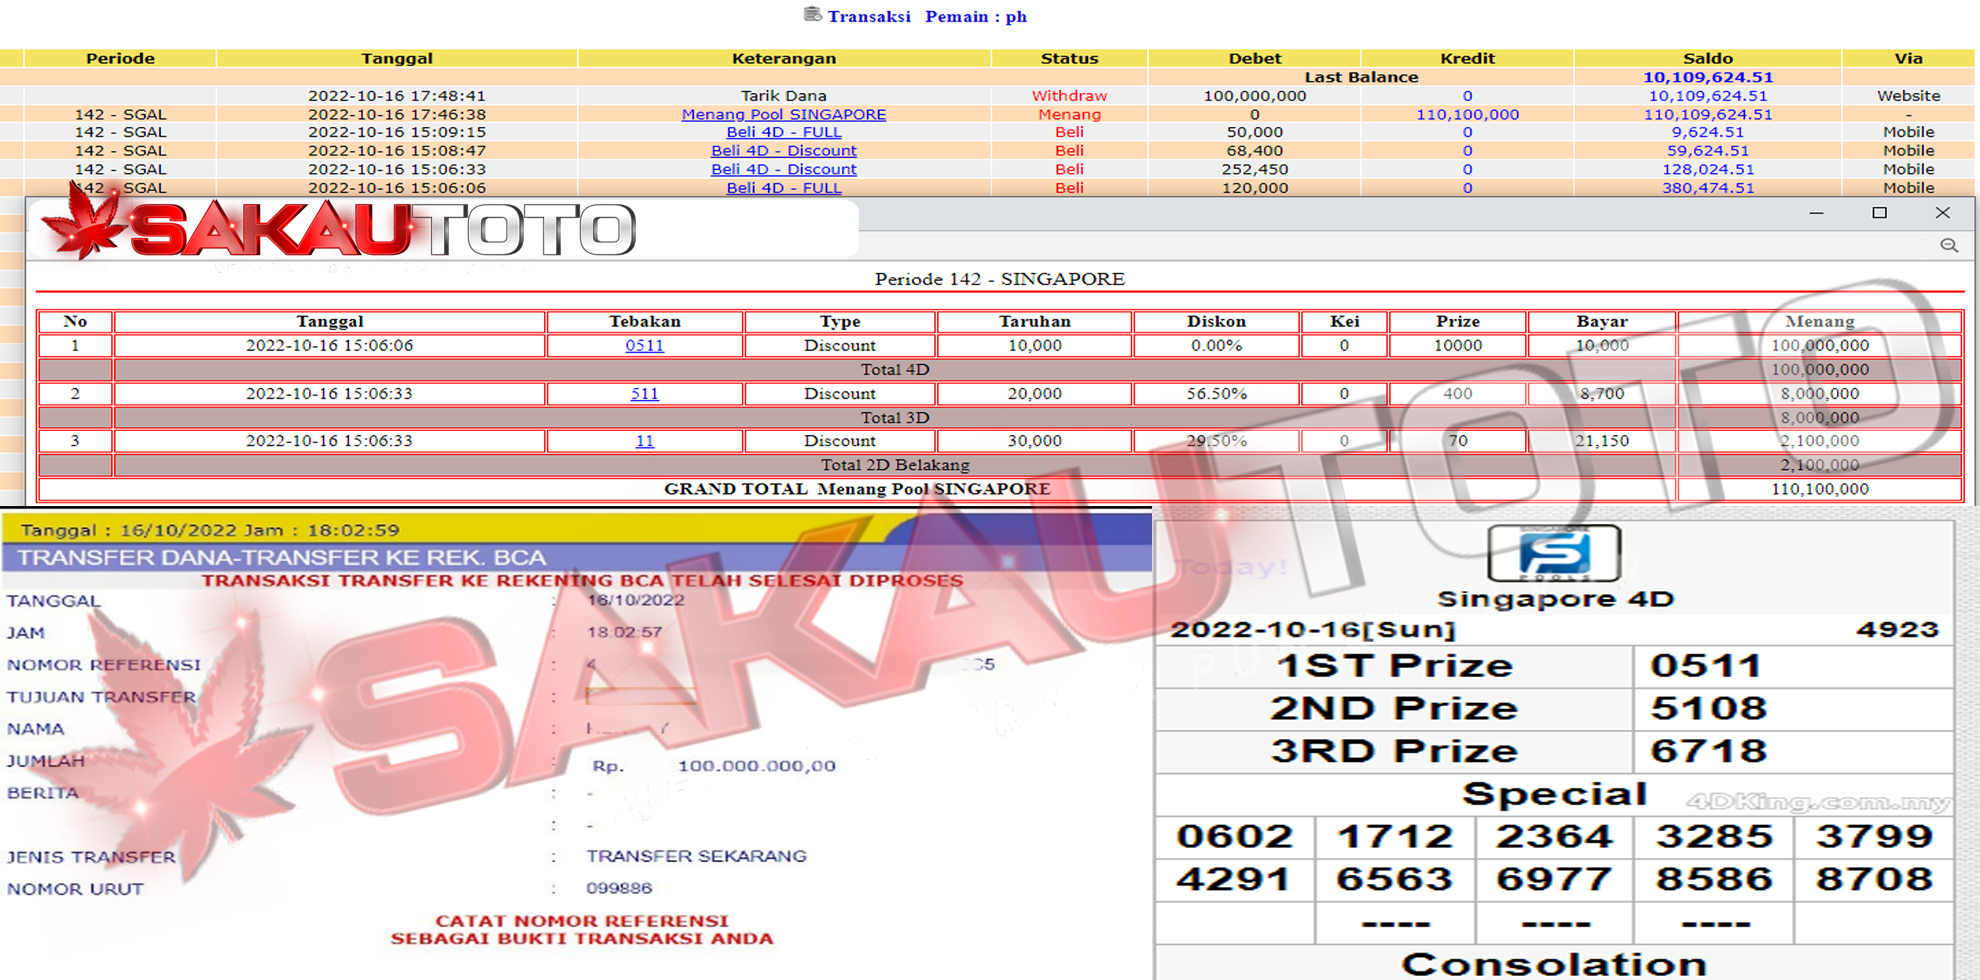Open Beli 4D - Discount link at 15:06:33

783,169
